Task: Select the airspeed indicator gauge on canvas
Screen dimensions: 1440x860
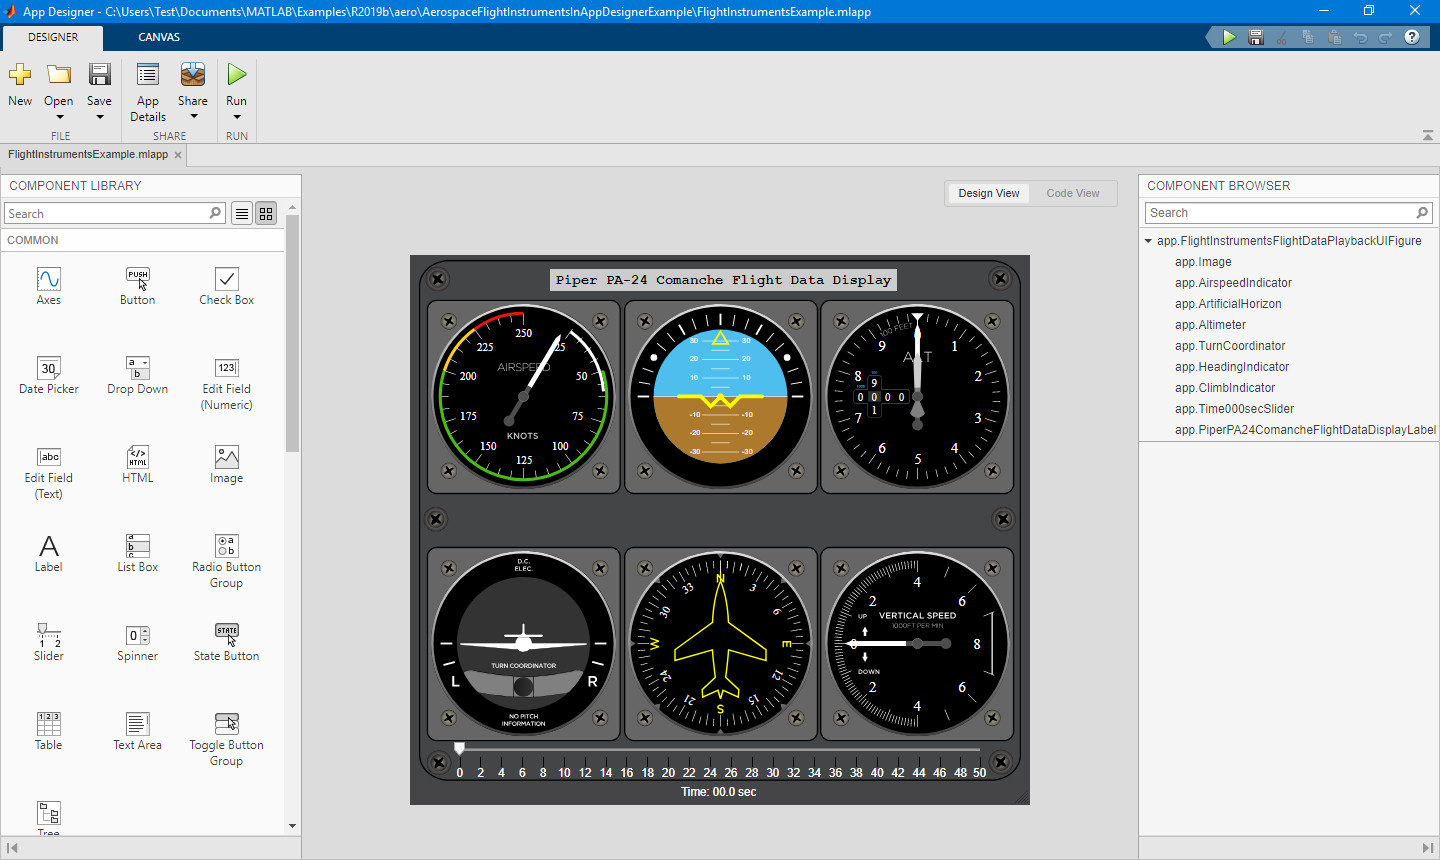Action: click(523, 397)
